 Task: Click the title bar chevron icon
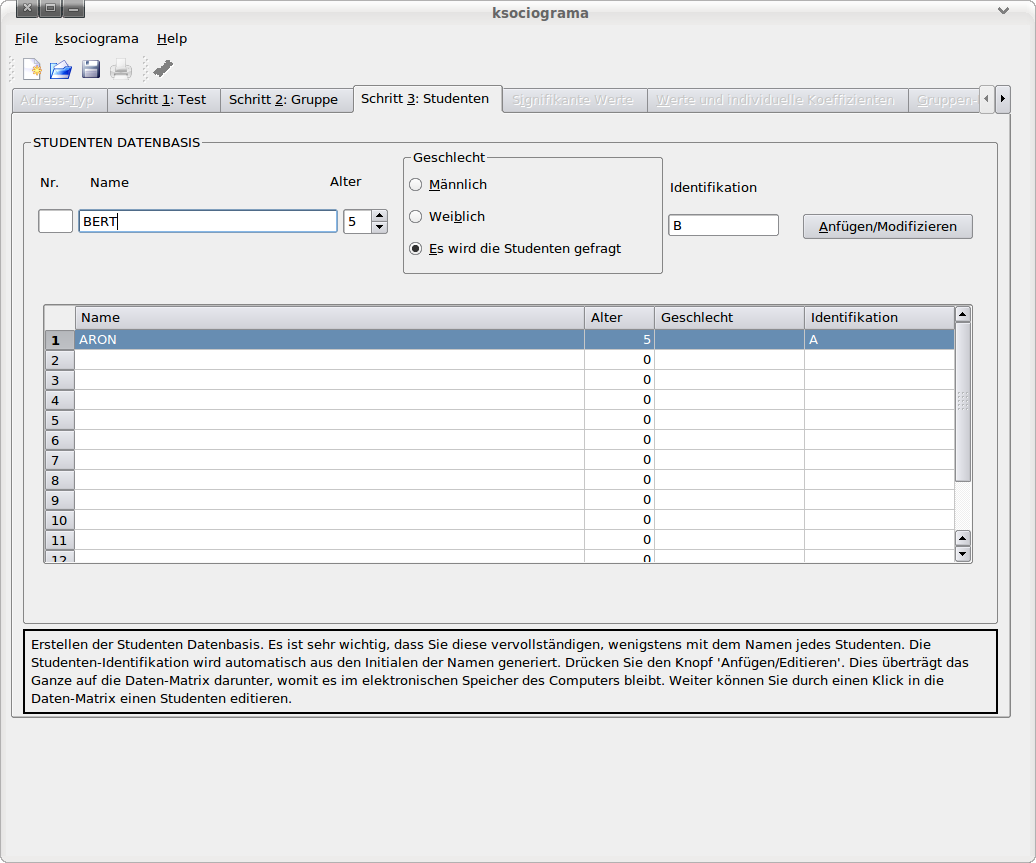pyautogui.click(x=1003, y=12)
